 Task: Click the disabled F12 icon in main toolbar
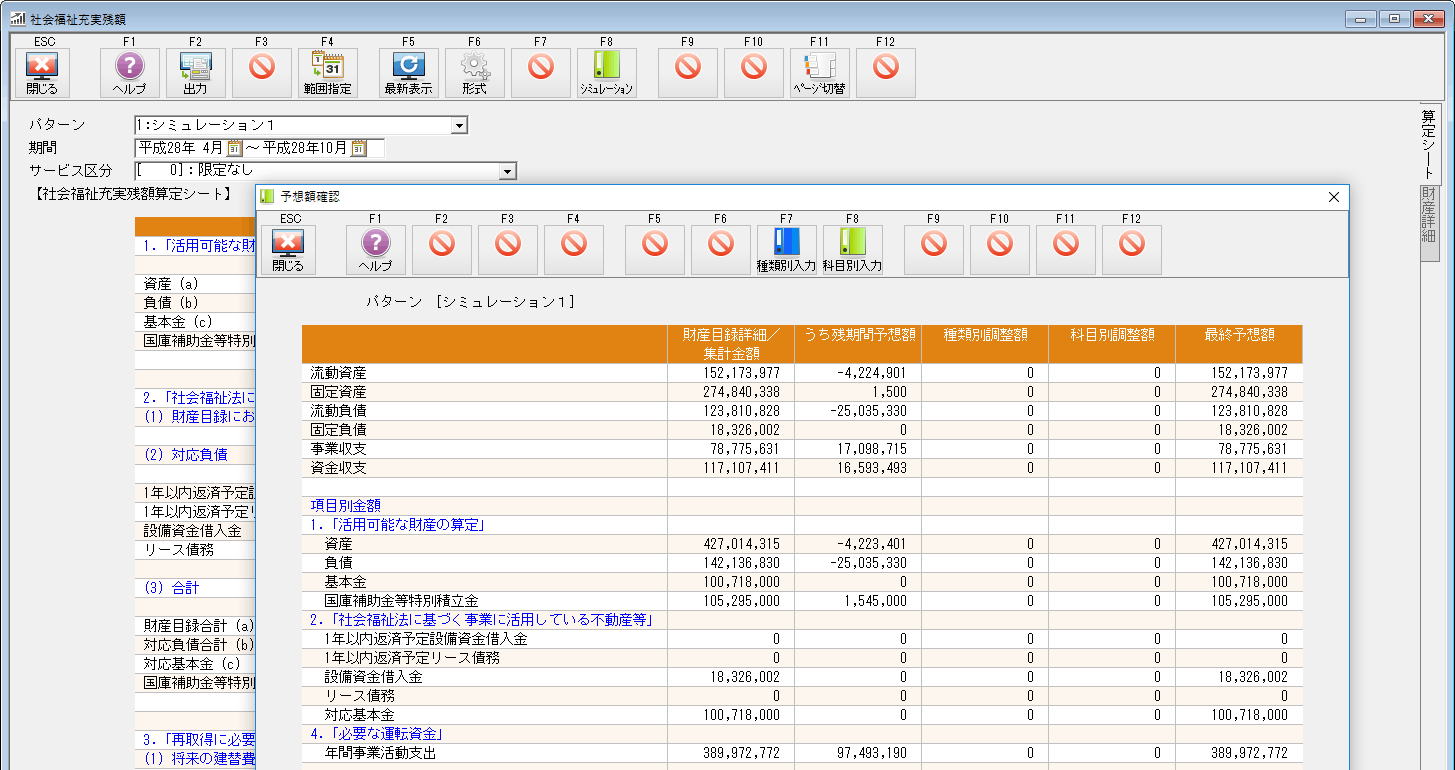886,72
